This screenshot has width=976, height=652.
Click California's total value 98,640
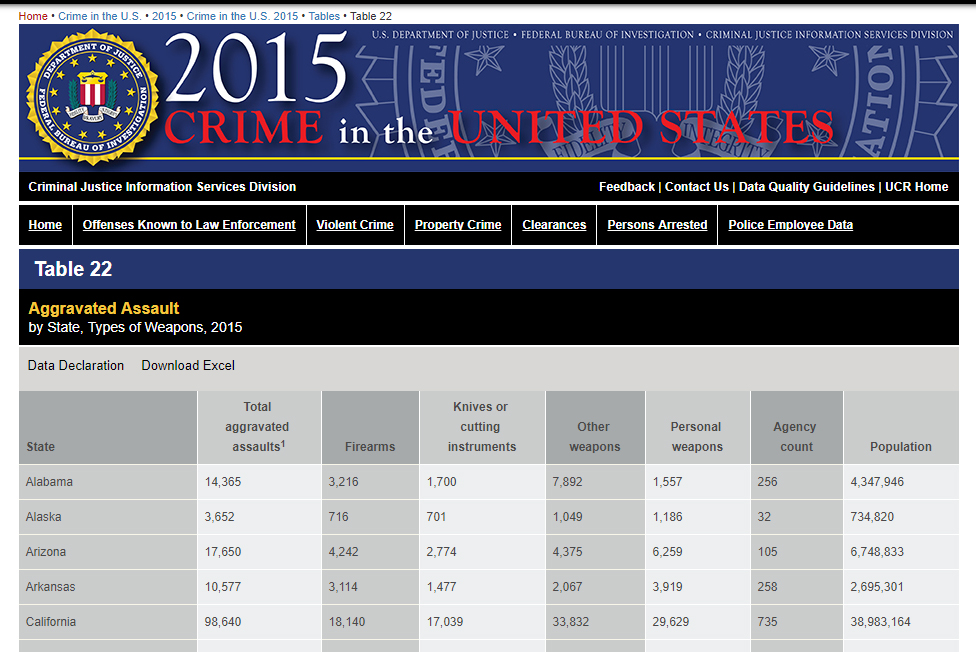pos(223,621)
